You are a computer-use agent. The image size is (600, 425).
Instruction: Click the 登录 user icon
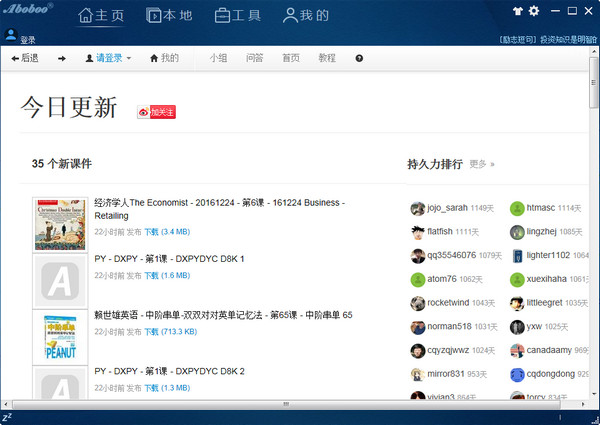(x=12, y=35)
